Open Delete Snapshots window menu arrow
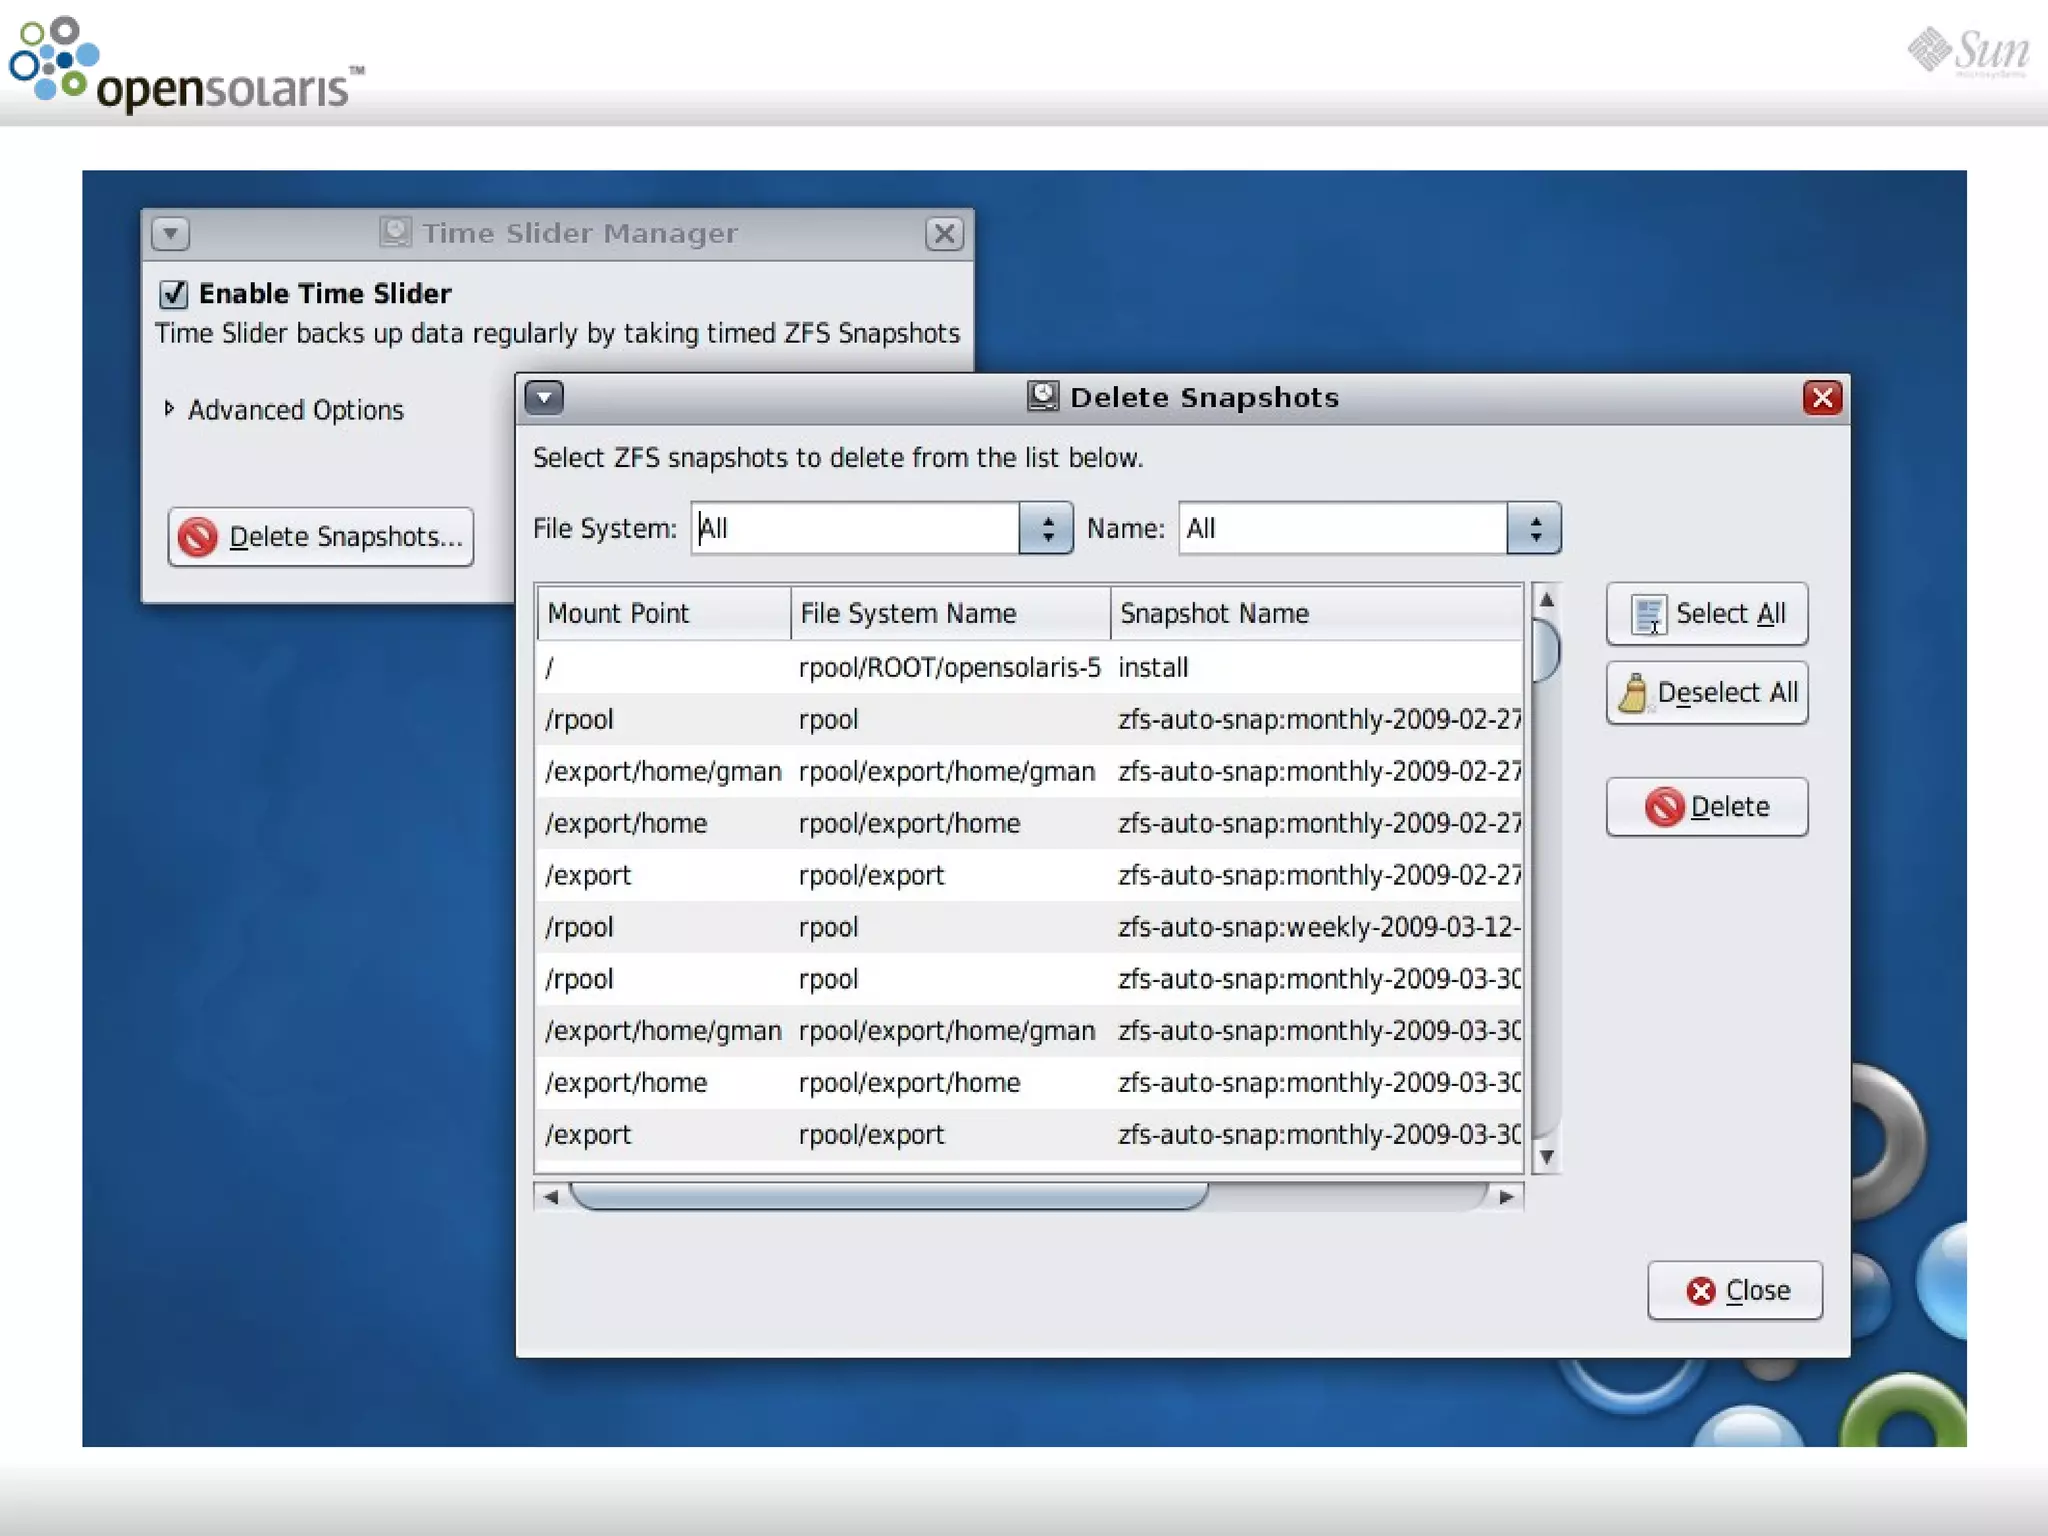This screenshot has height=1536, width=2048. click(544, 397)
